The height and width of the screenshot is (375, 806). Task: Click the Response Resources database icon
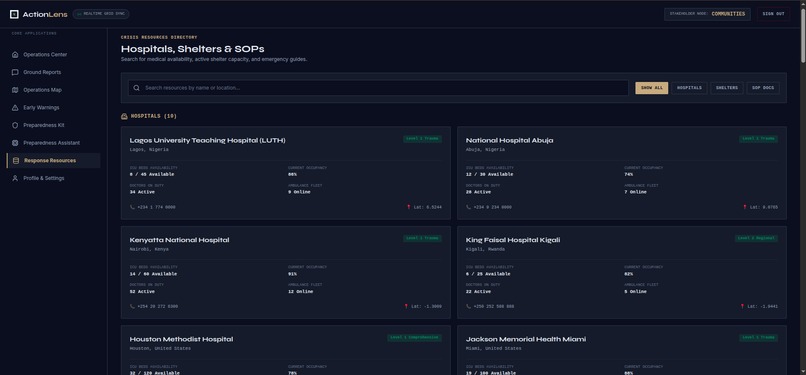(x=15, y=161)
